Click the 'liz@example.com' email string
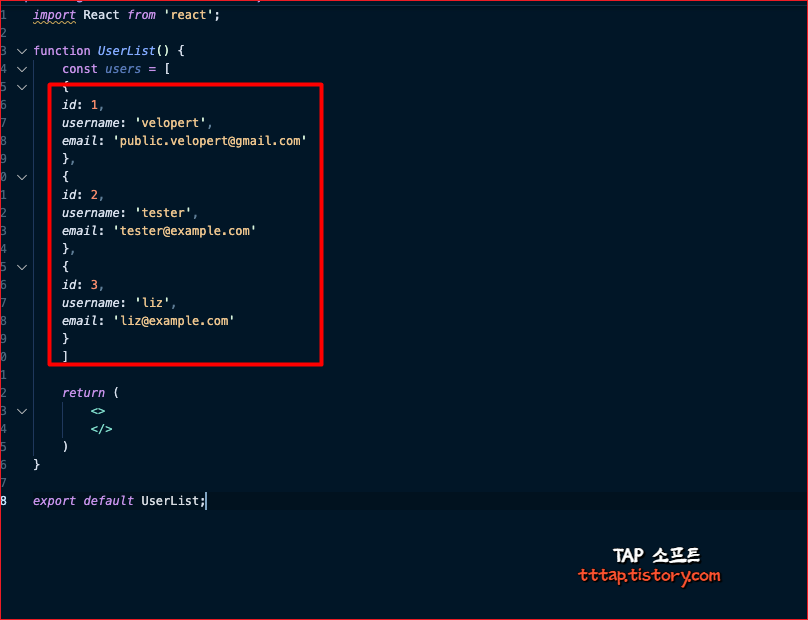 (174, 321)
